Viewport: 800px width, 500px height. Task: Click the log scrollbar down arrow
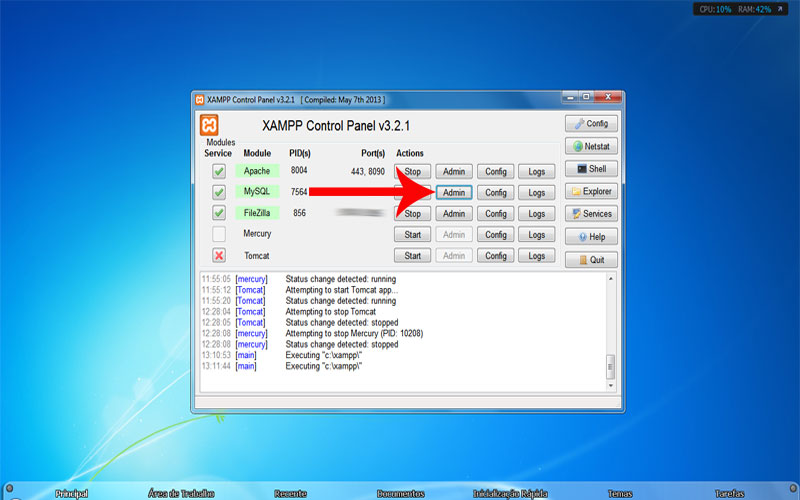pos(610,386)
